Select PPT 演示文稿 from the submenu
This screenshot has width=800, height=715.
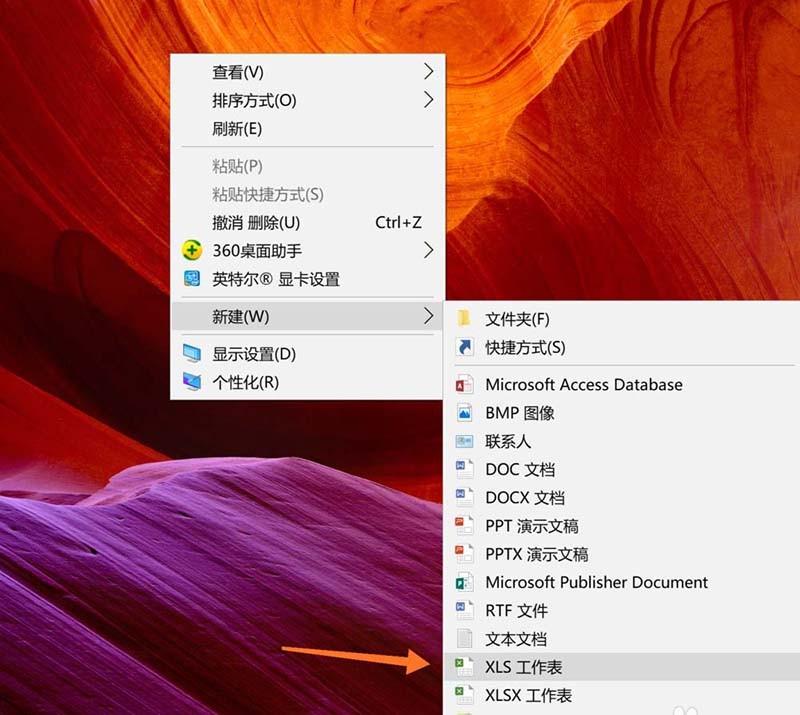coord(531,525)
